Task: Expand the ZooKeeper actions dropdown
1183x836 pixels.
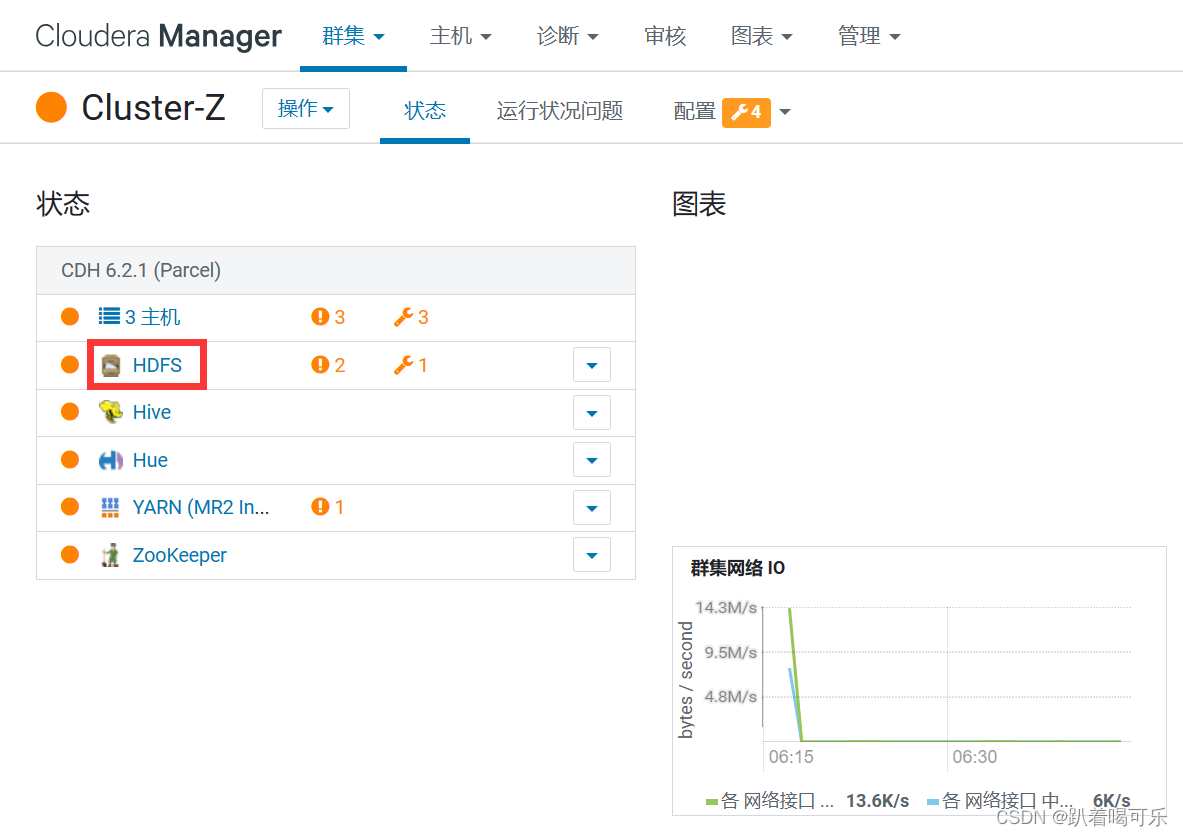Action: pos(592,555)
